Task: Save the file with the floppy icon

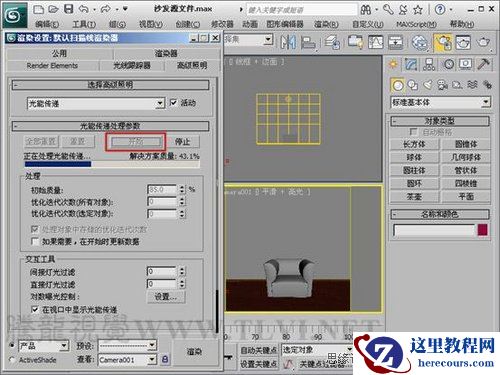Action: point(69,9)
